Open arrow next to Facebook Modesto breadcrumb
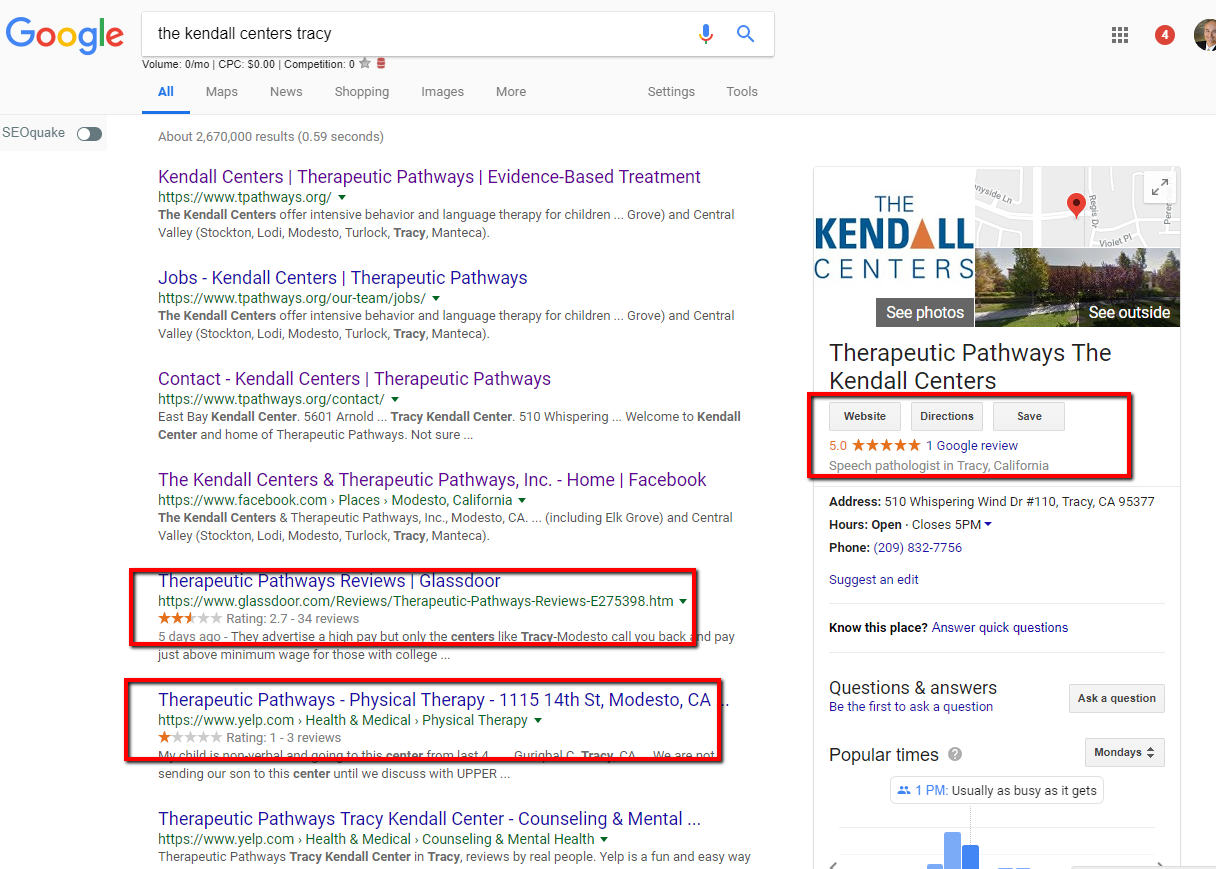Viewport: 1216px width, 869px height. pyautogui.click(x=522, y=500)
